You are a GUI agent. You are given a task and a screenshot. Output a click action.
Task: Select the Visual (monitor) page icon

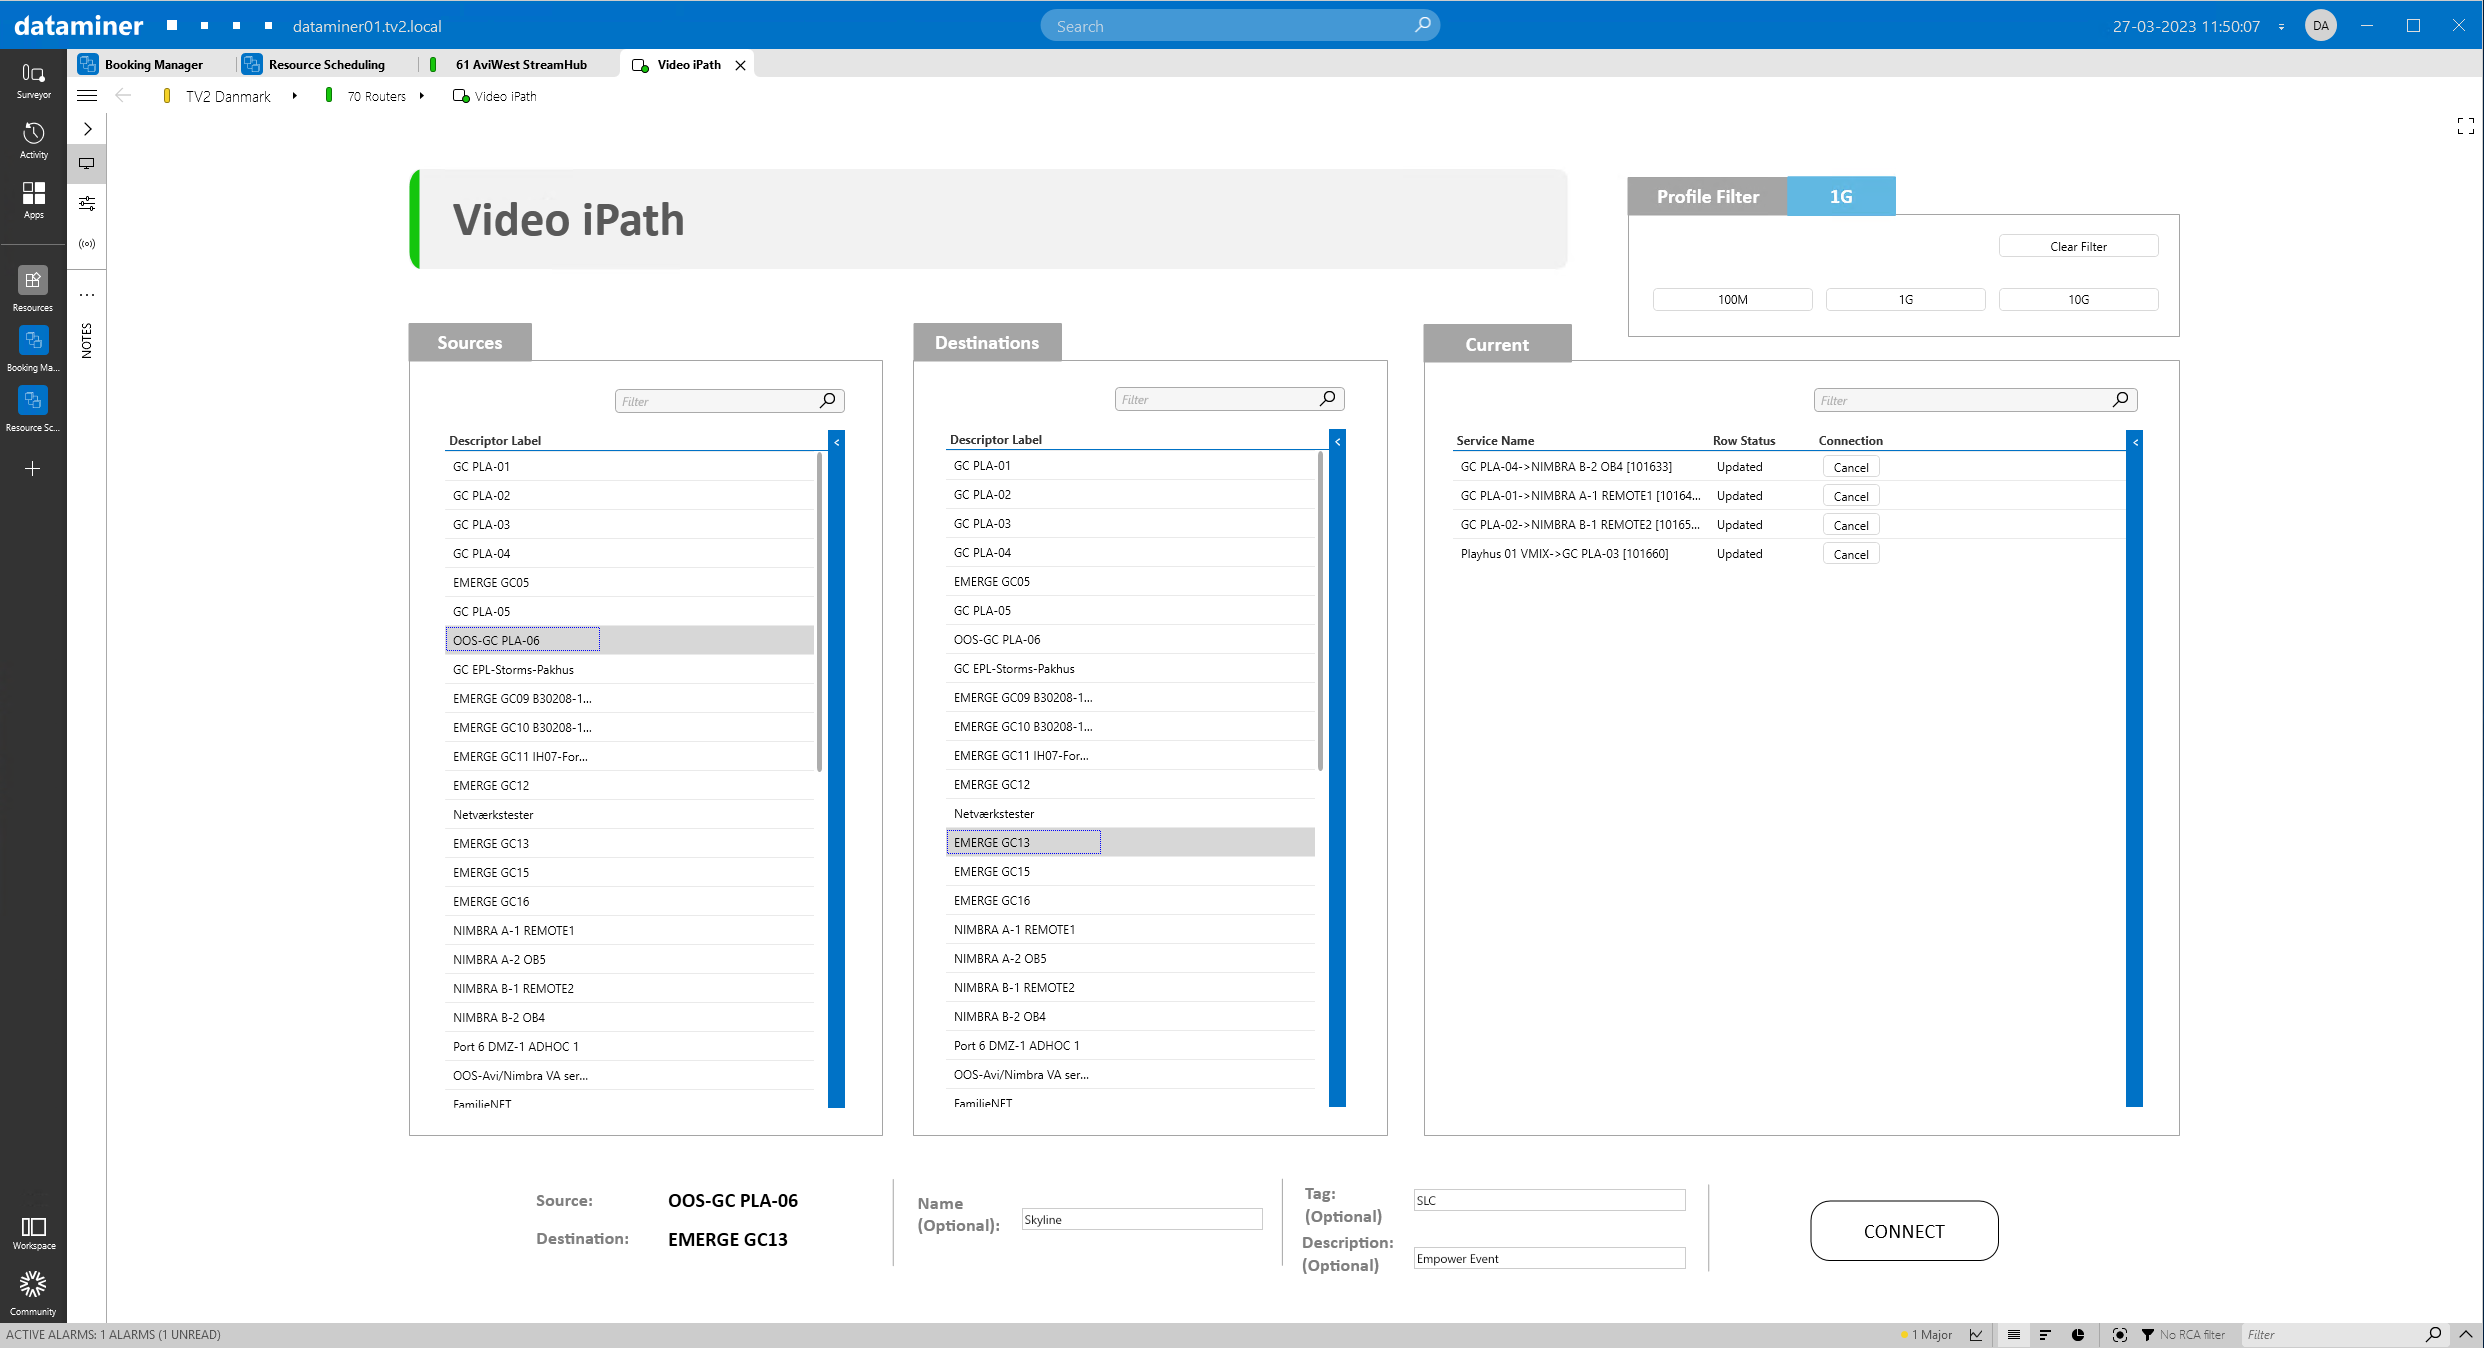[87, 164]
